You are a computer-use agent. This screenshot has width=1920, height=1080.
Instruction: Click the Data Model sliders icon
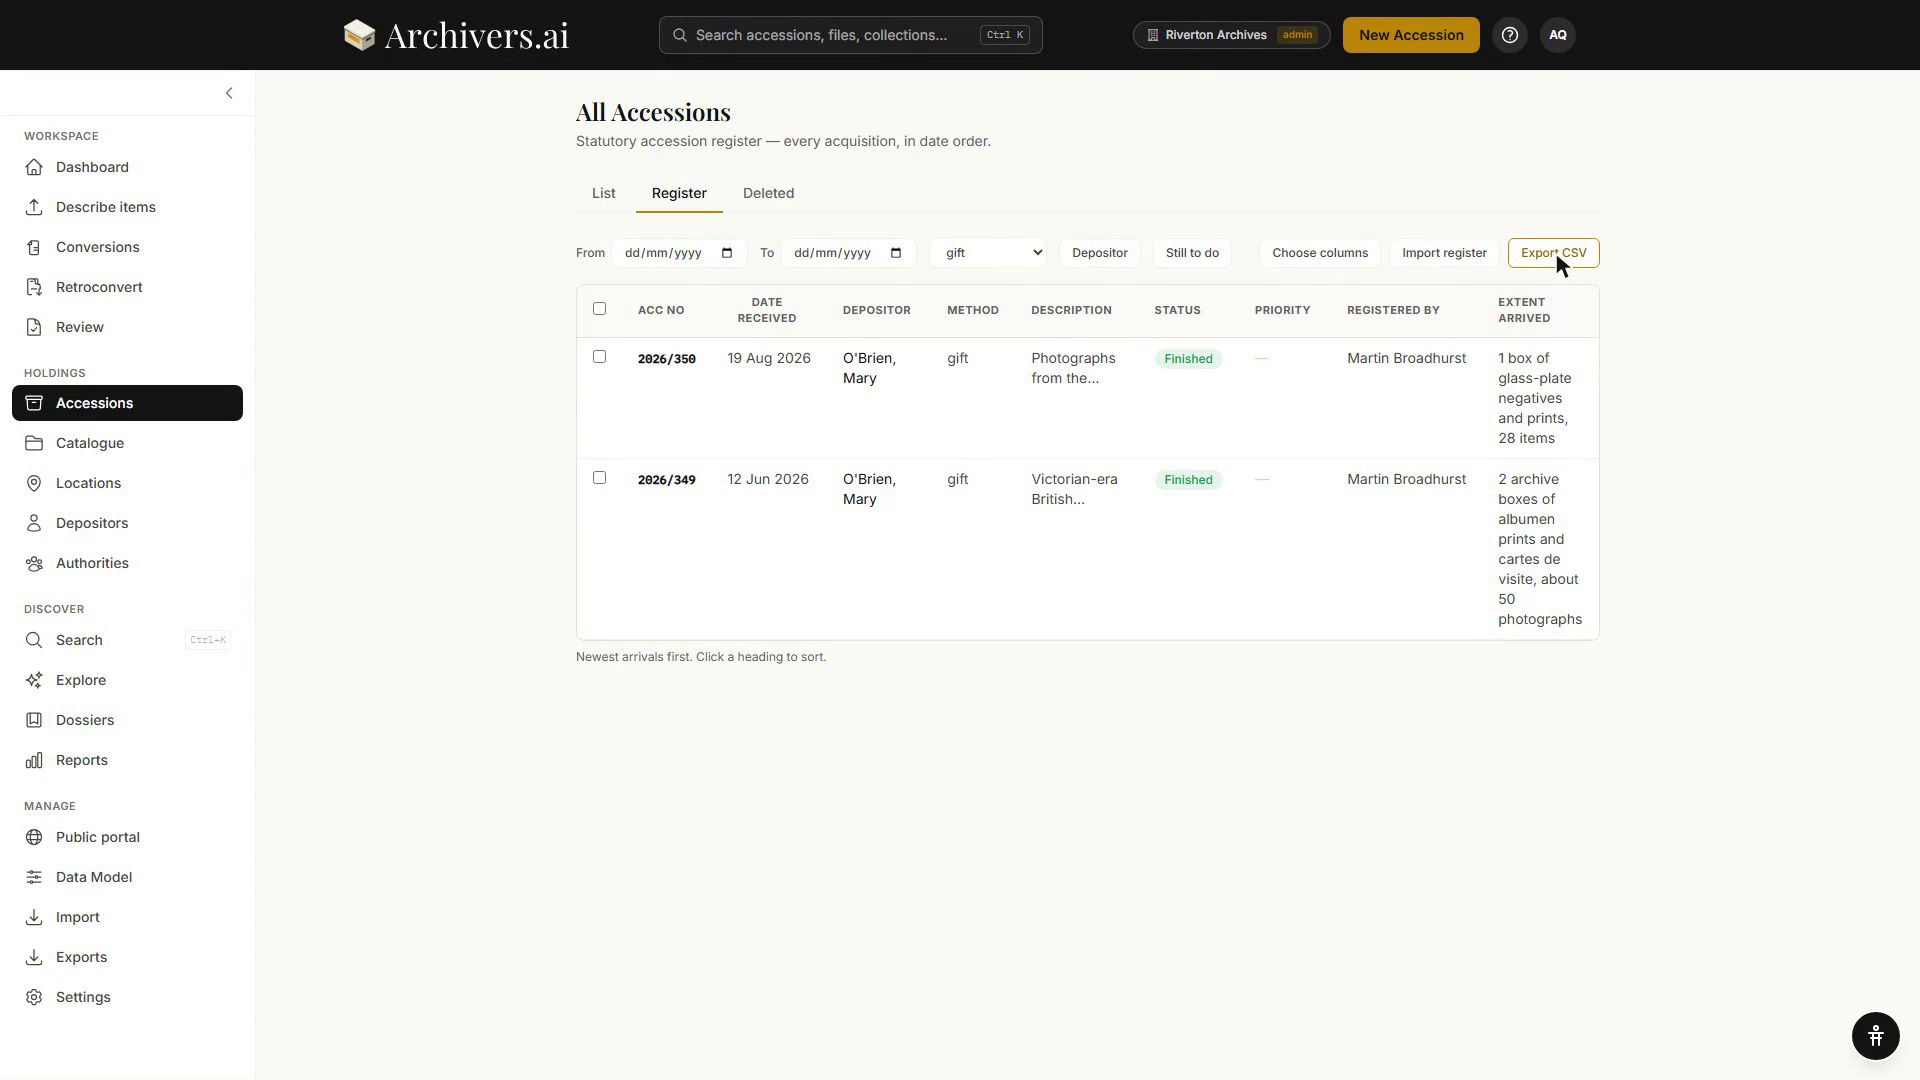click(x=34, y=877)
